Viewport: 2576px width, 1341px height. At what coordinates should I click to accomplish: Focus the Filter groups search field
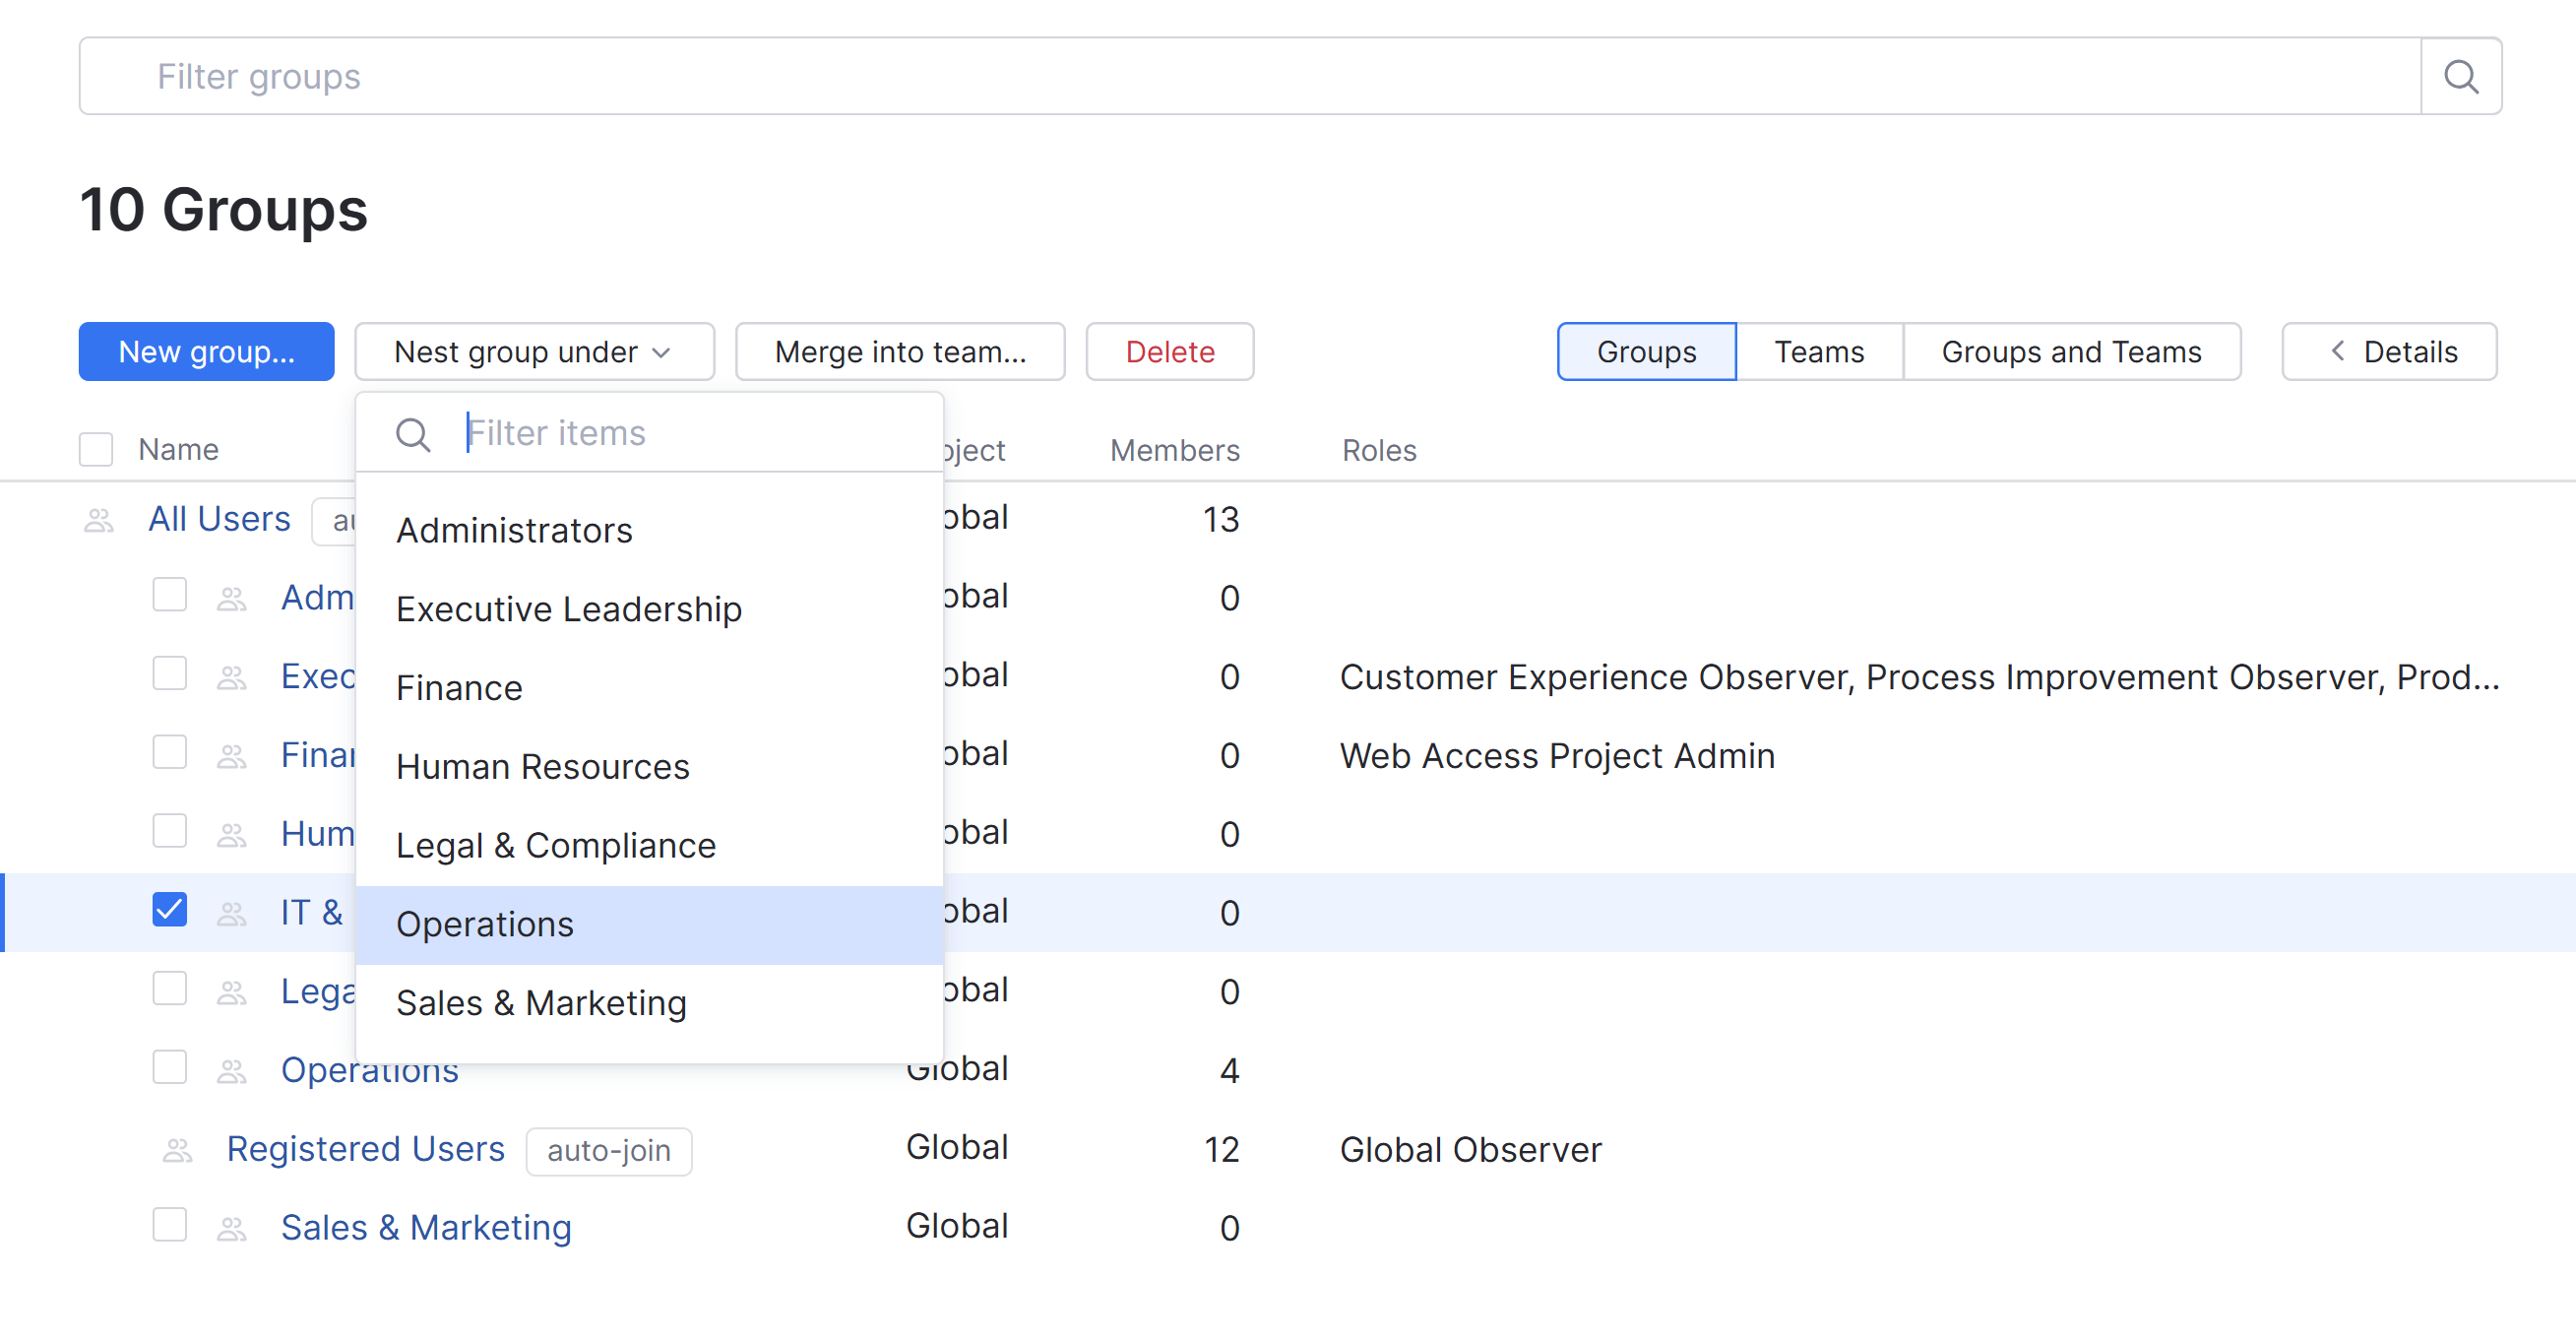[x=1250, y=77]
